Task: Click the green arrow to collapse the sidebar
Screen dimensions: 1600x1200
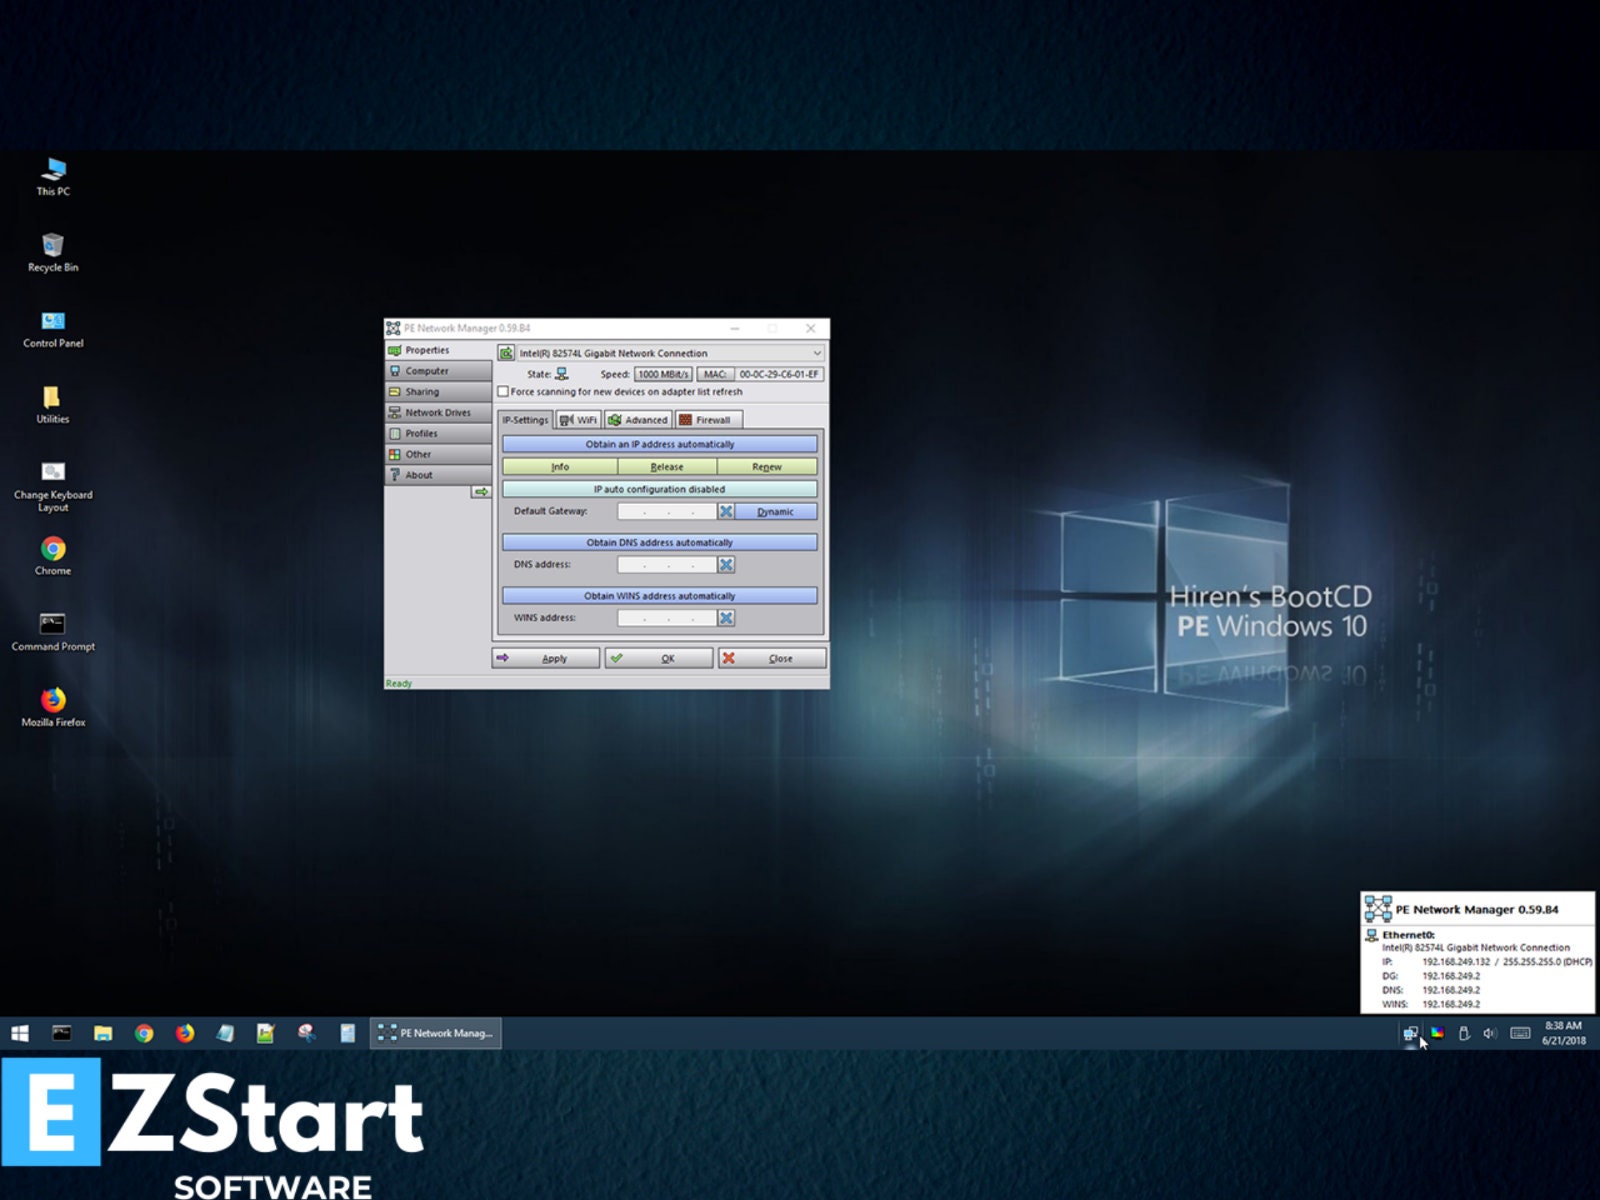Action: 481,489
